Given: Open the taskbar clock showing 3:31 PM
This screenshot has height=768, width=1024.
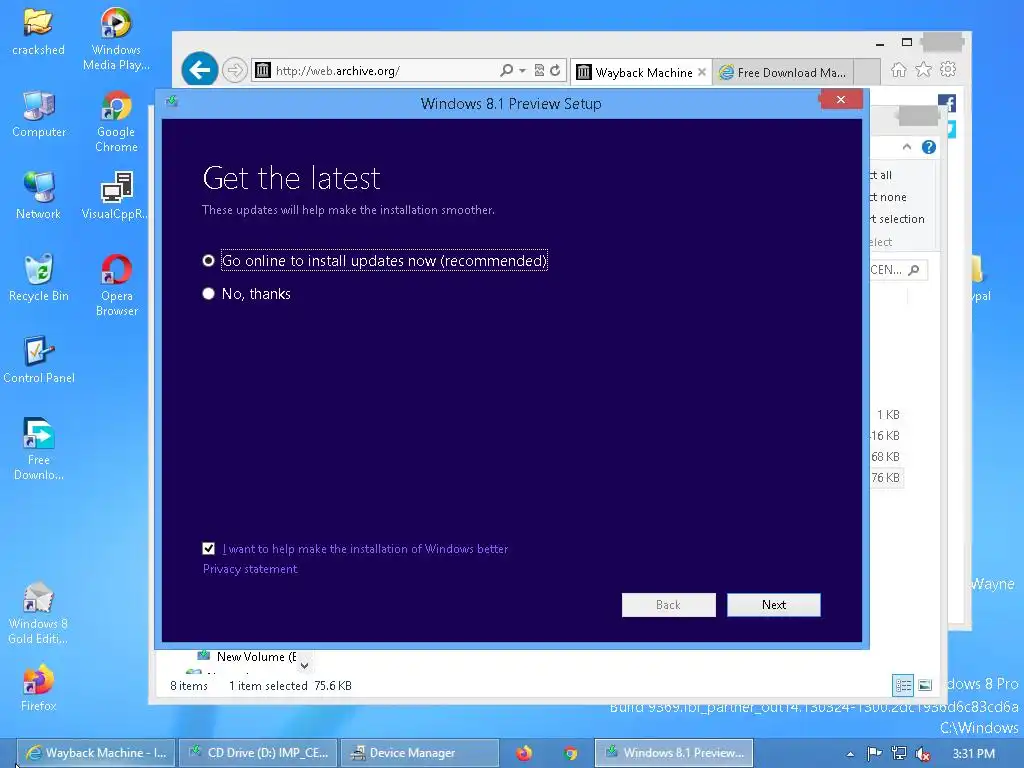Looking at the screenshot, I should click(x=973, y=754).
